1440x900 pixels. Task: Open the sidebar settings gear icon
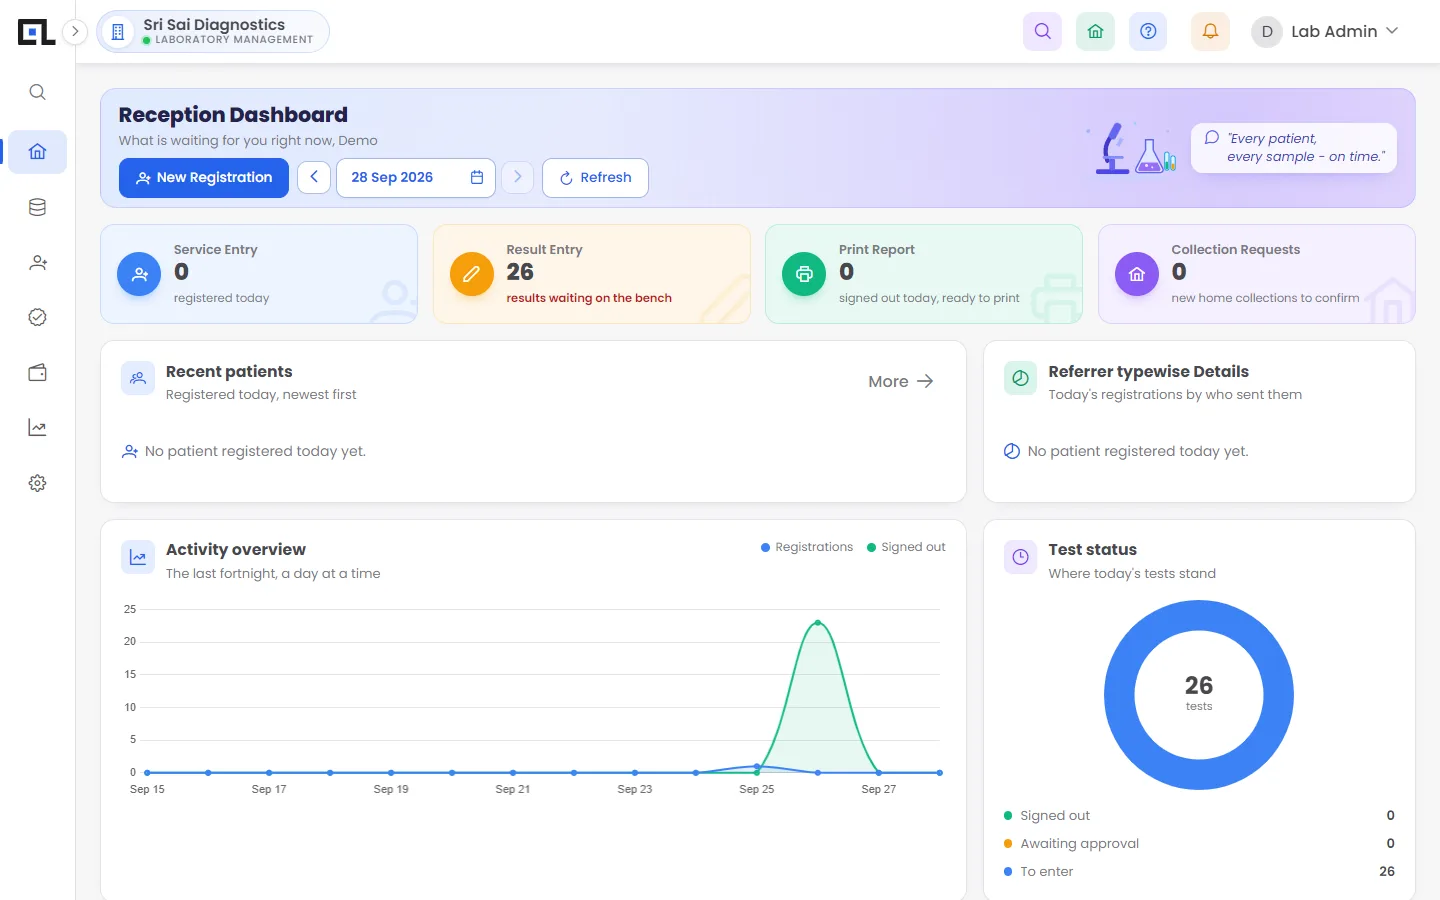37,483
